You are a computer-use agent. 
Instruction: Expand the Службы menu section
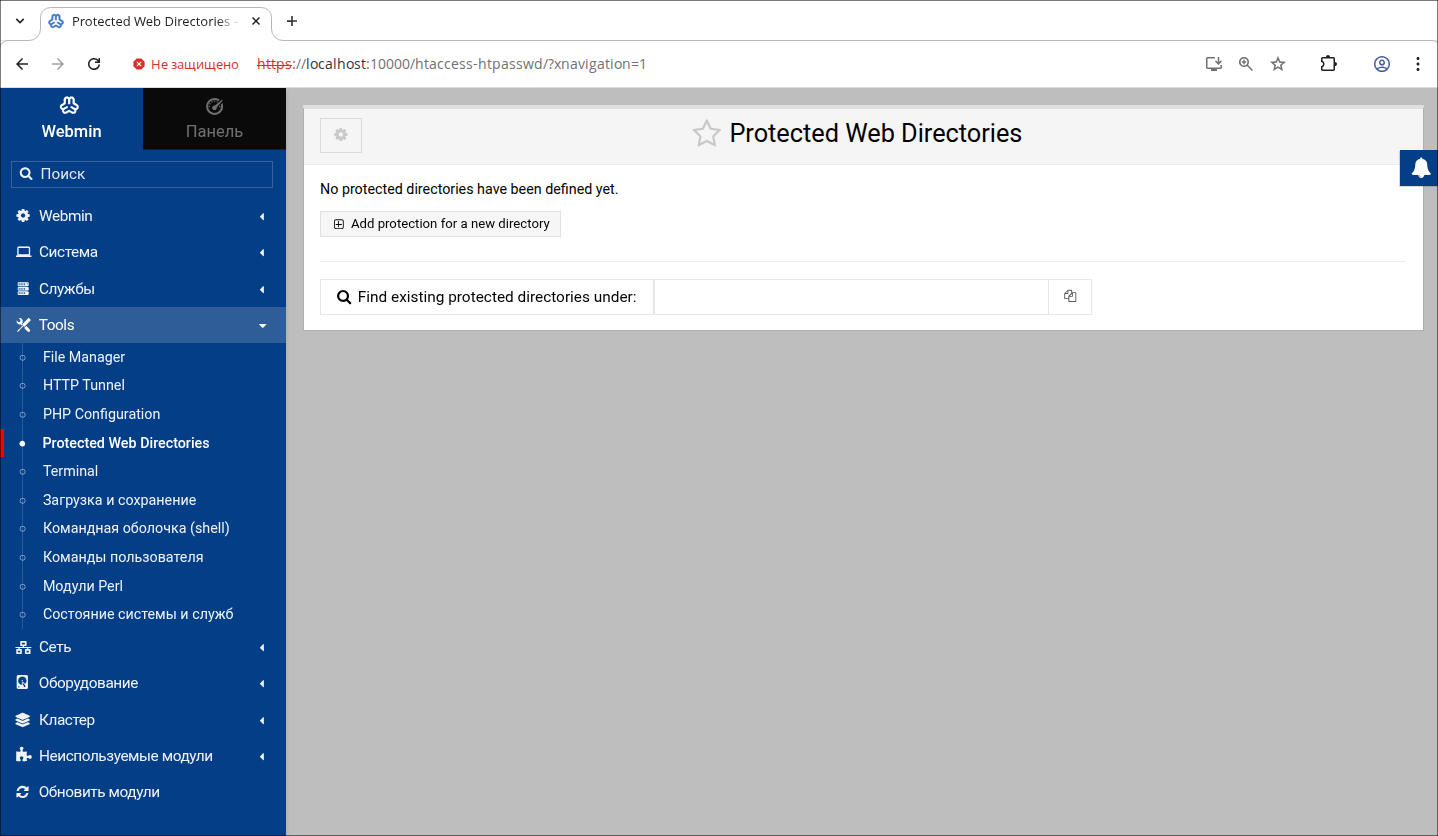click(142, 289)
